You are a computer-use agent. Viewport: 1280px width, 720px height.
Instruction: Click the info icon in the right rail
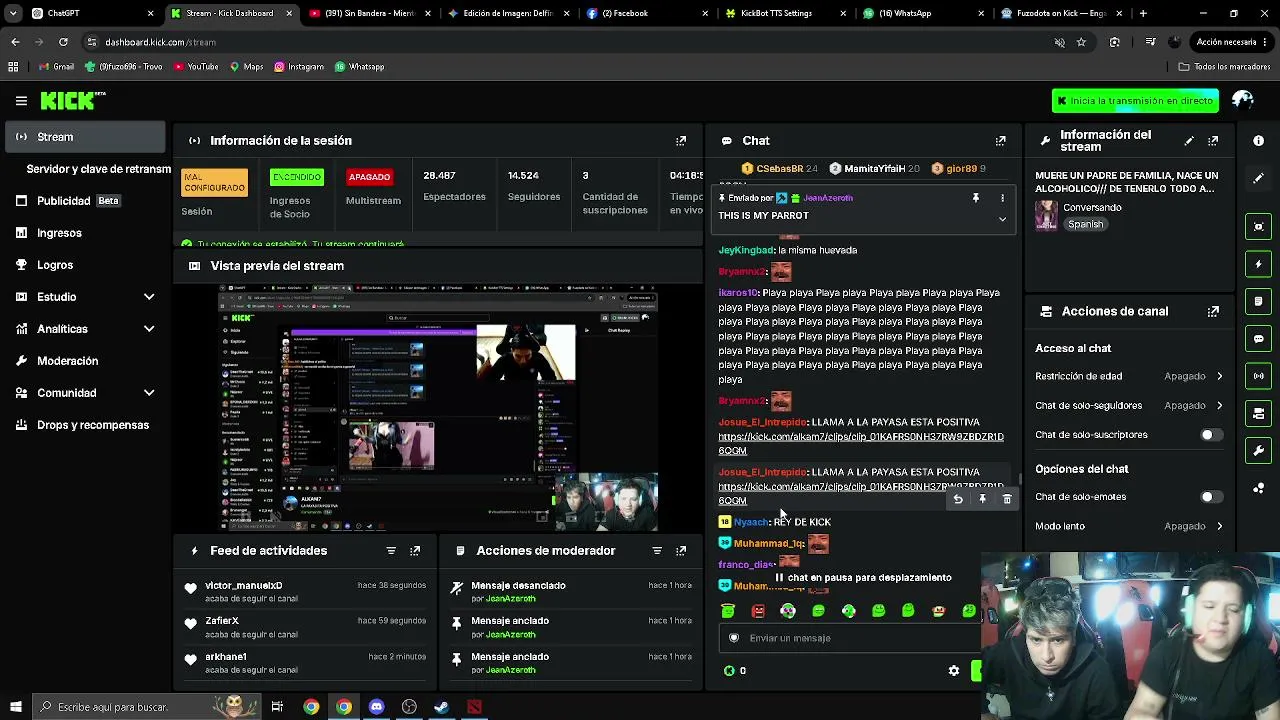tap(1259, 141)
